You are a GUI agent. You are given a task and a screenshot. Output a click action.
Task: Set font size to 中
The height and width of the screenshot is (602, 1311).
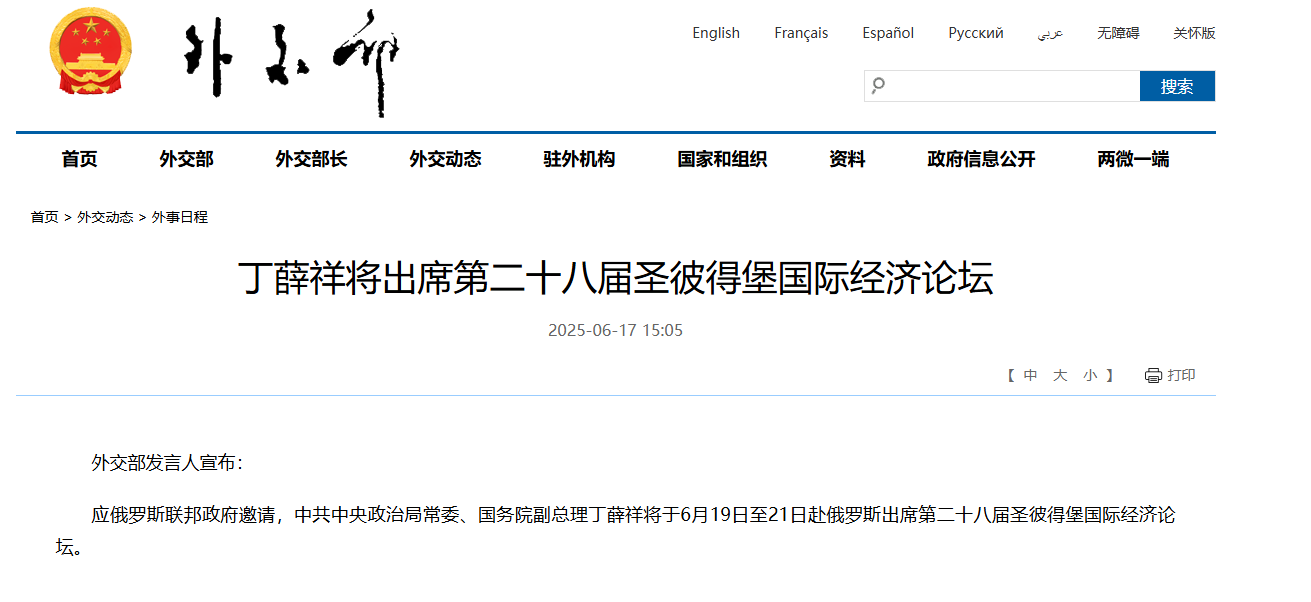[1030, 376]
